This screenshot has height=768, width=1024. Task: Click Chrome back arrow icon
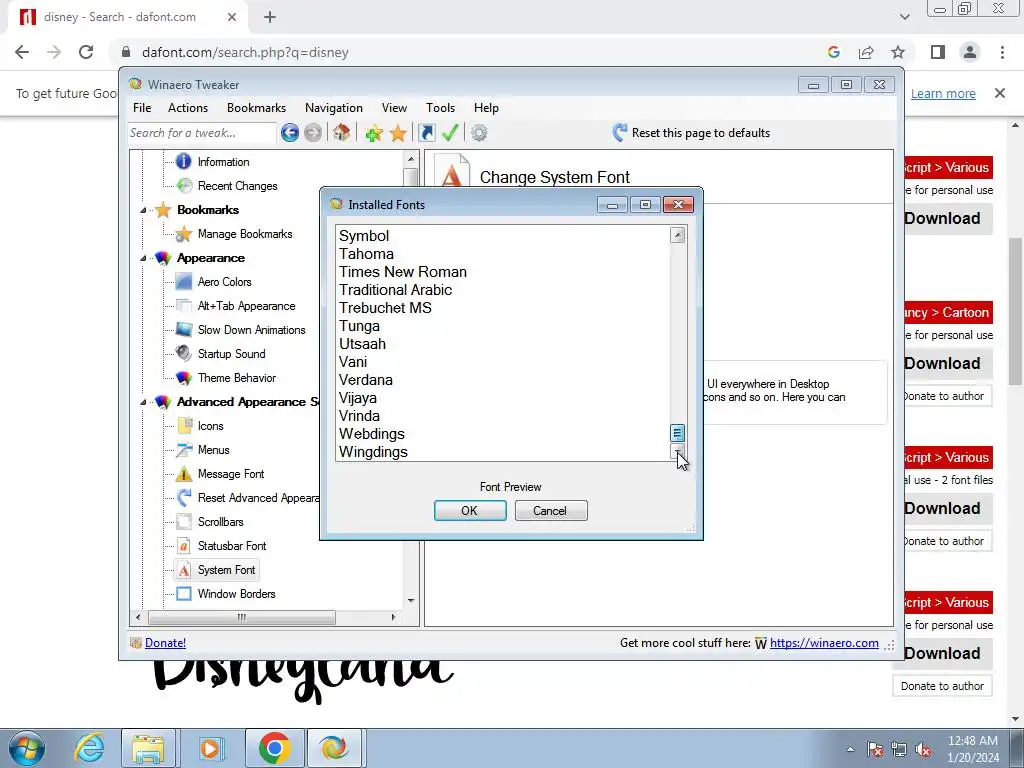pyautogui.click(x=22, y=52)
